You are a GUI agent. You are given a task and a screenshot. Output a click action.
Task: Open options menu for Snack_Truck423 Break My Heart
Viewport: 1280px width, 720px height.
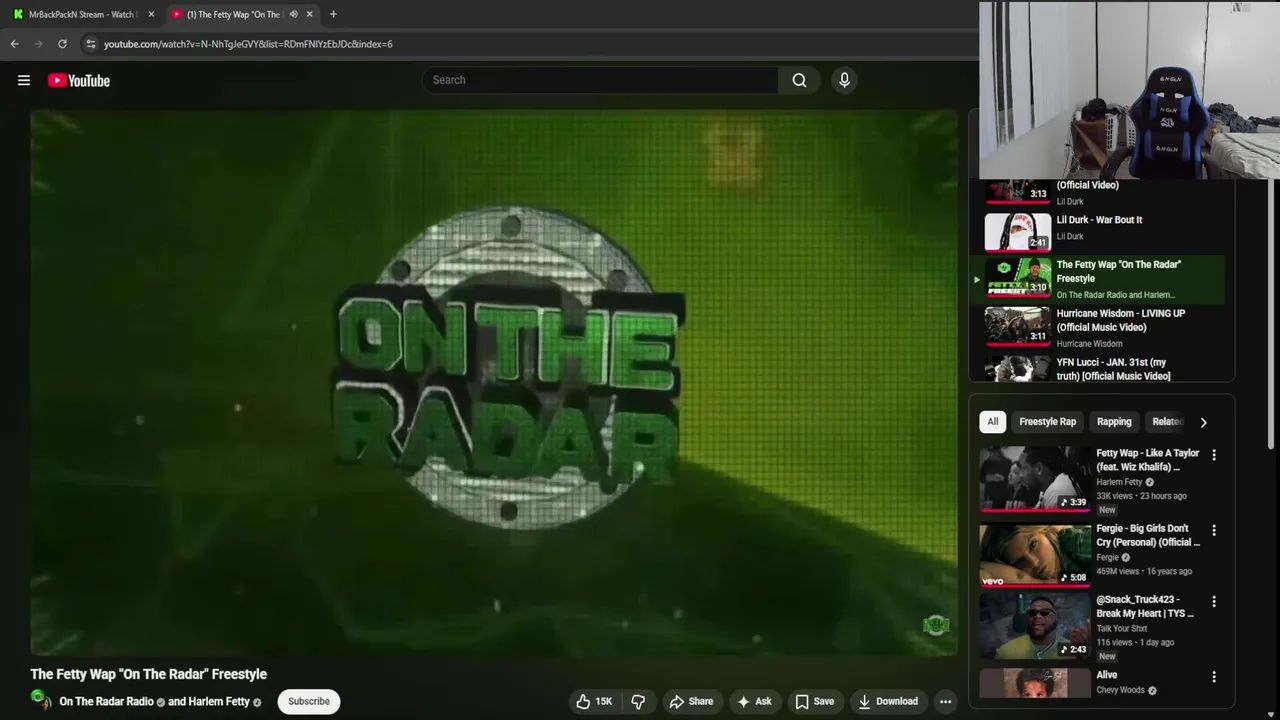(1214, 602)
